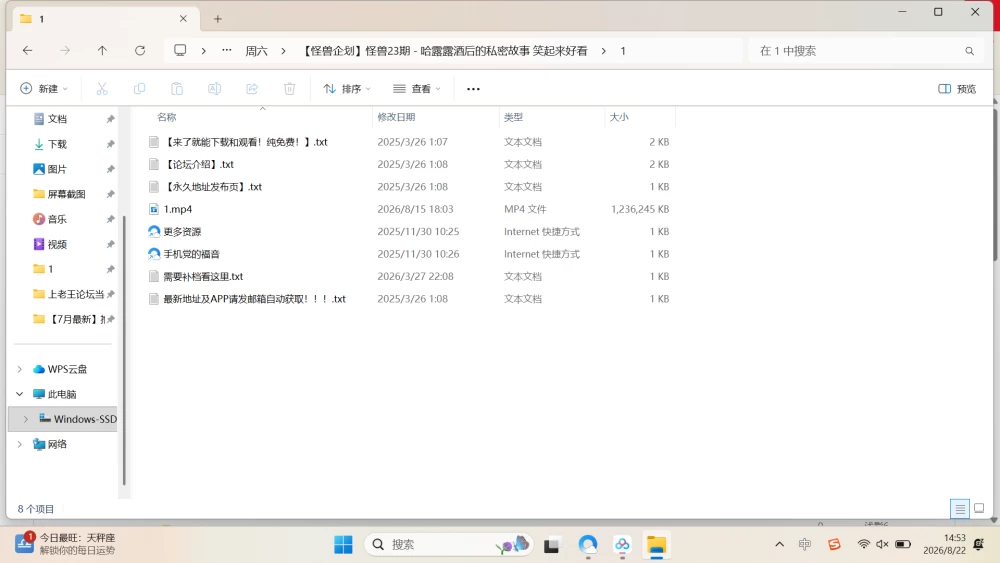The width and height of the screenshot is (1000, 563).
Task: Click the muted volume icon in tray
Action: 883,544
